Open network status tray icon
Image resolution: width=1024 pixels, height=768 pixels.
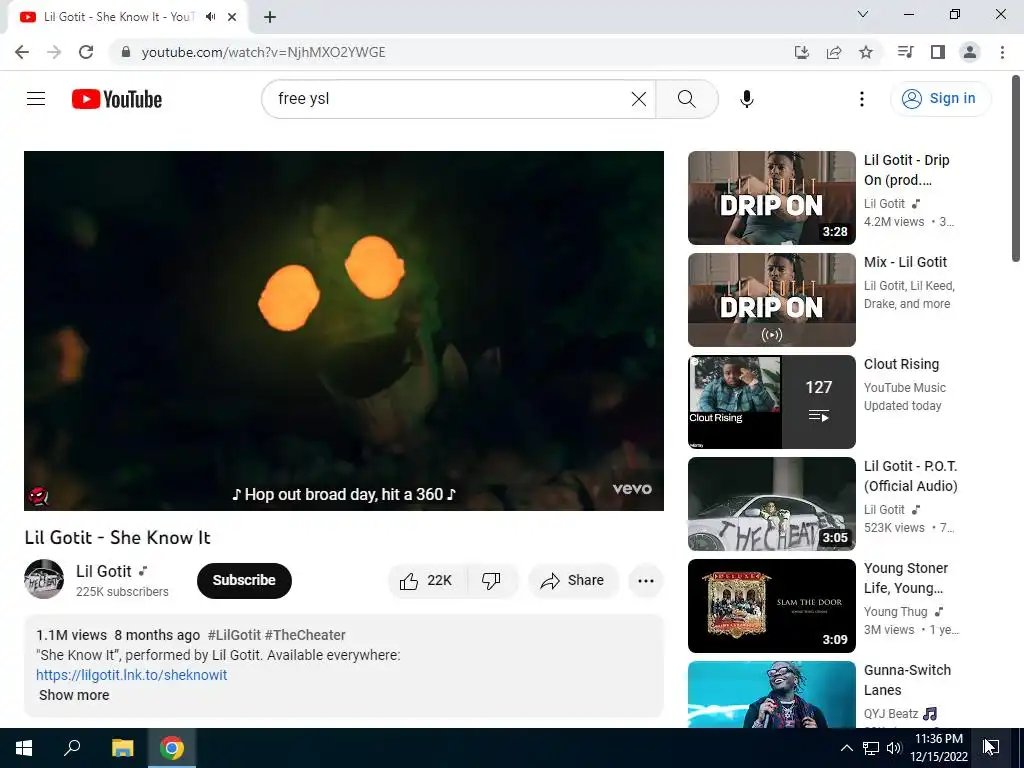tap(871, 748)
